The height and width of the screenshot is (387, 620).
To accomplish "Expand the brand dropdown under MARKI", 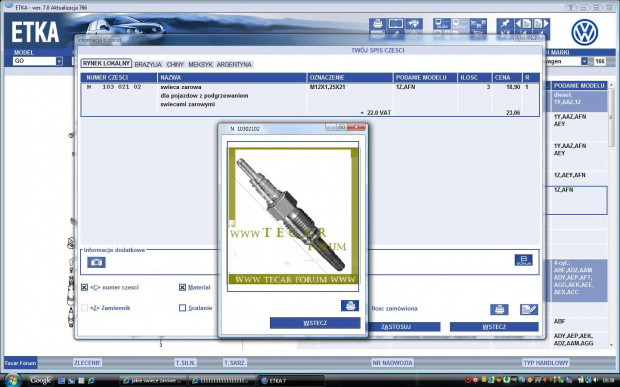I will [584, 61].
